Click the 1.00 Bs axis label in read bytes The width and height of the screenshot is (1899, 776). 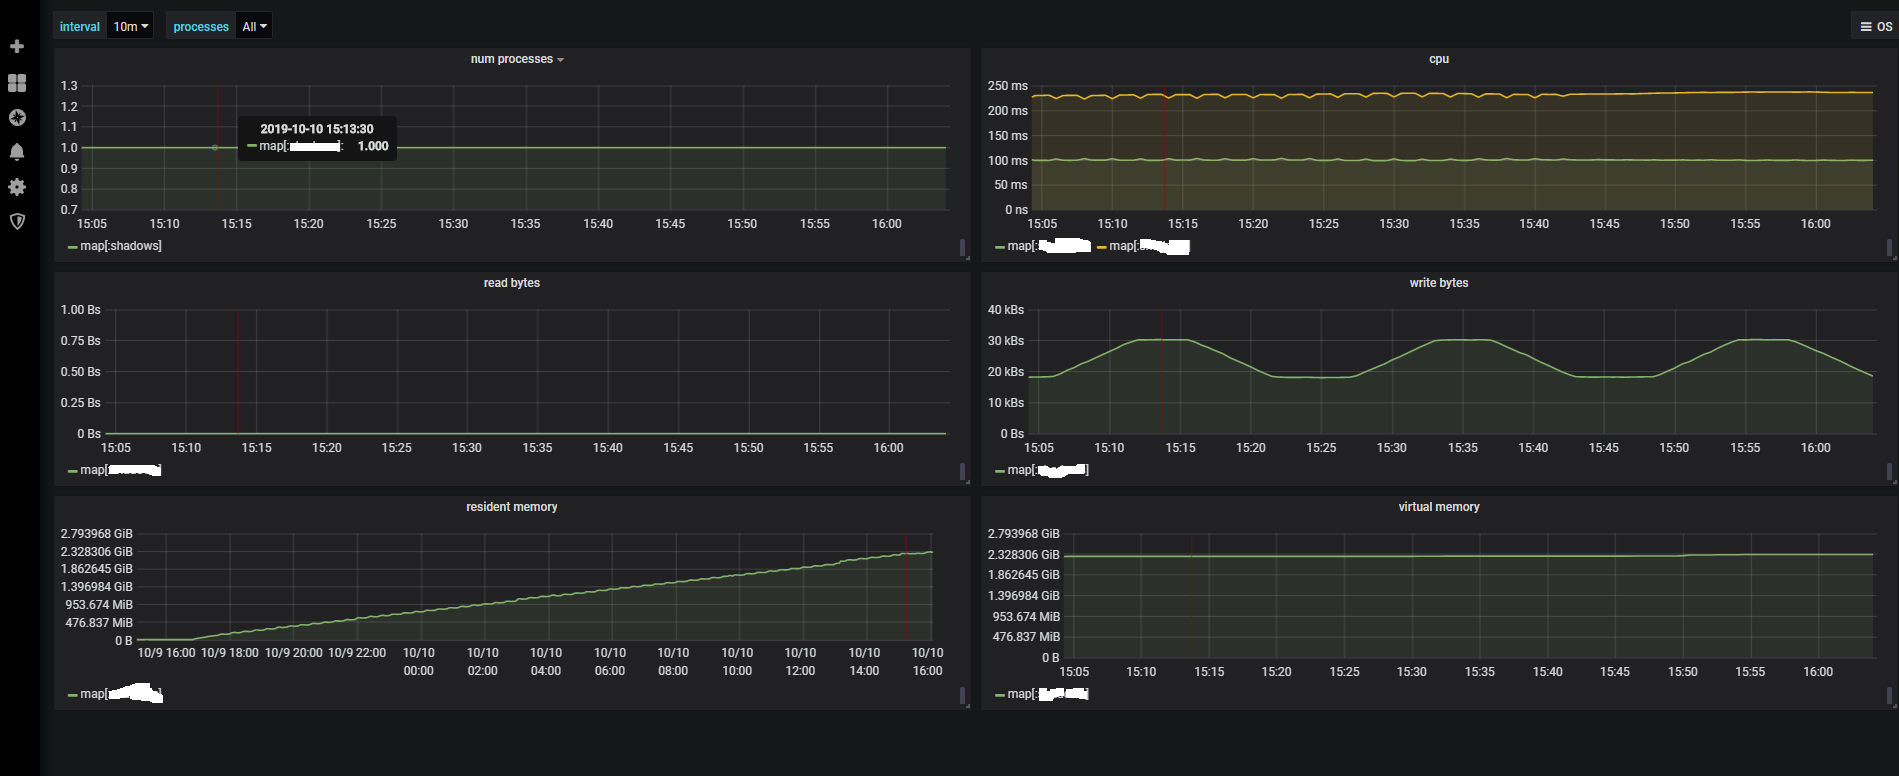tap(80, 310)
